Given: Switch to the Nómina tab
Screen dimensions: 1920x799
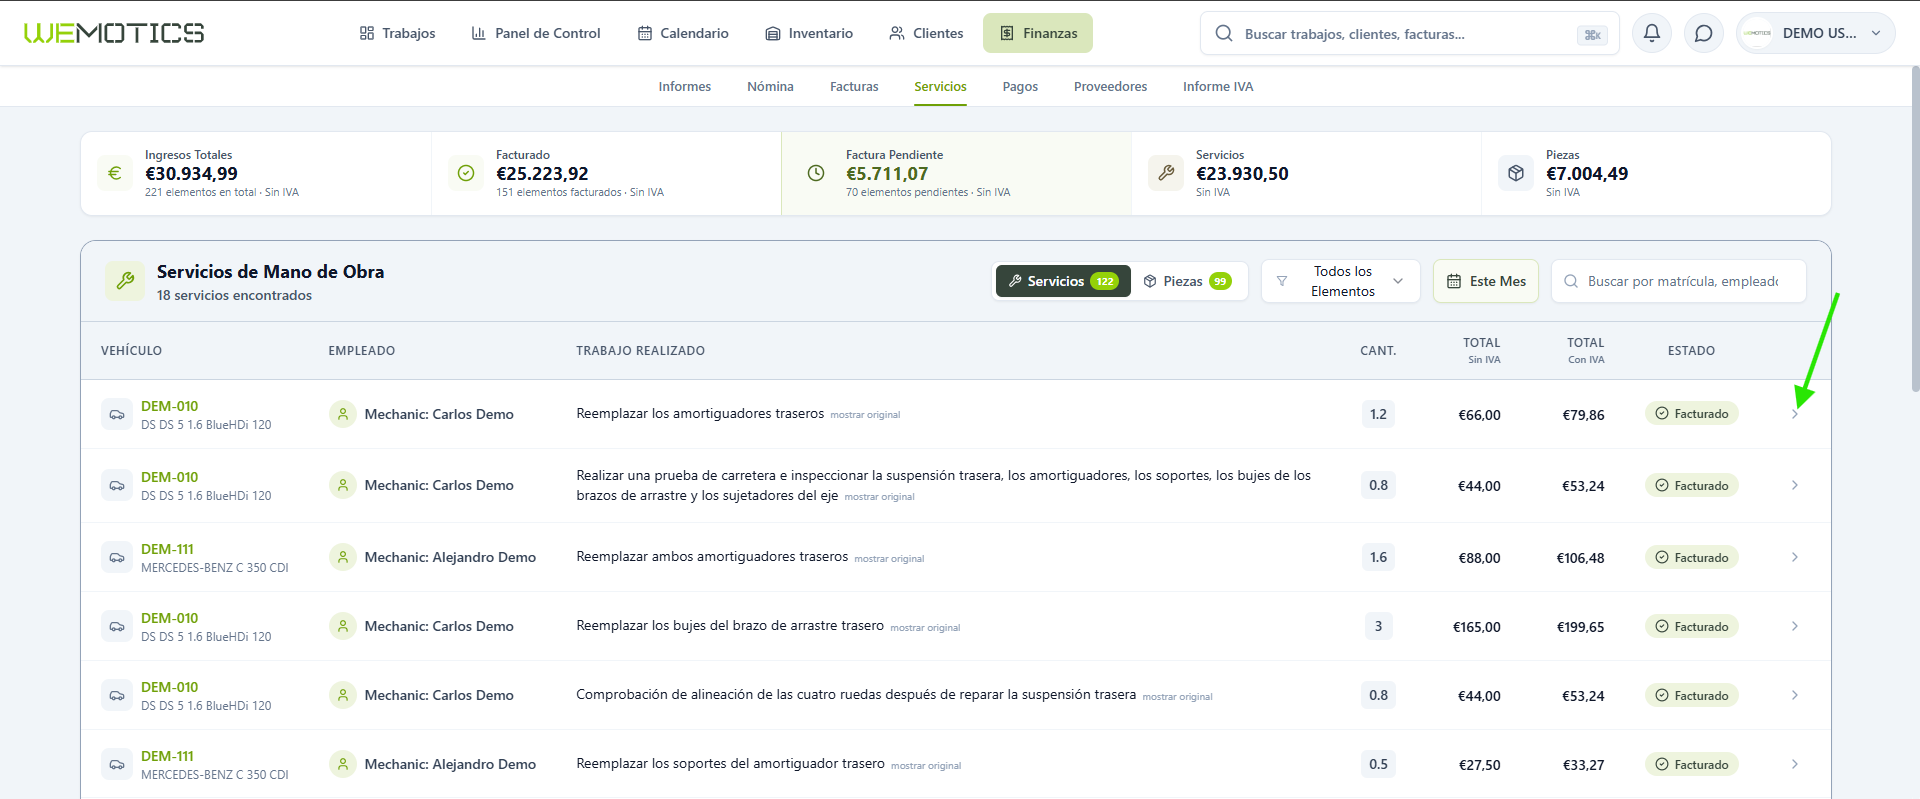Looking at the screenshot, I should point(770,87).
